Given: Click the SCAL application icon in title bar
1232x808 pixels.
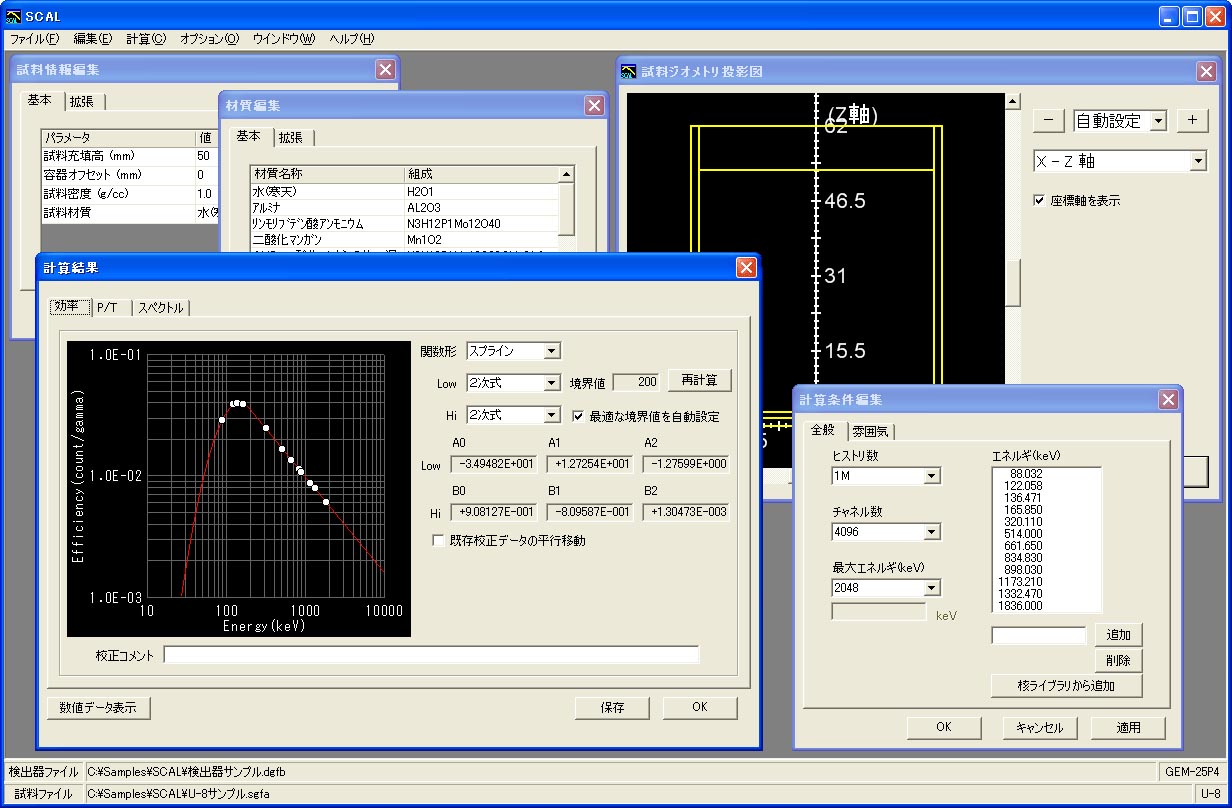Looking at the screenshot, I should point(12,15).
